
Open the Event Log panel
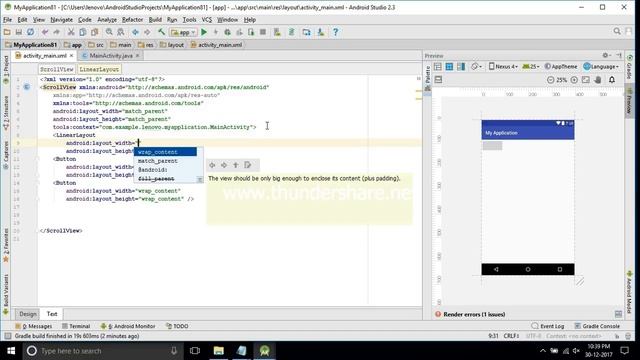coord(548,326)
